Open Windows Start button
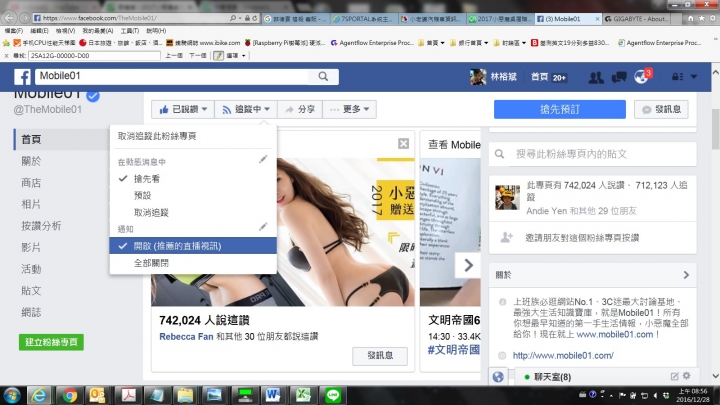 (11, 395)
